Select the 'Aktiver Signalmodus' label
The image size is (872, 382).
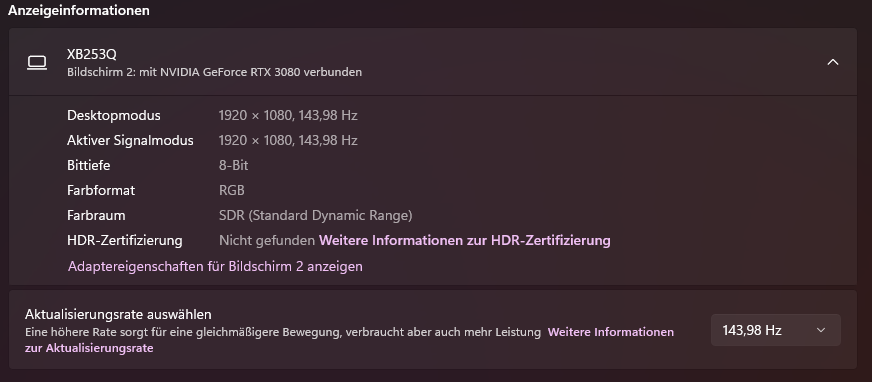(130, 141)
